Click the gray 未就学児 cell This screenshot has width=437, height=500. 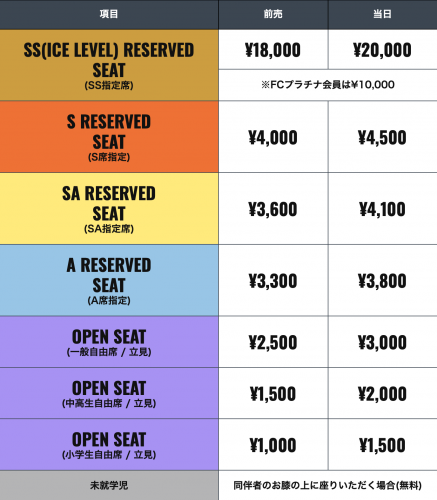pos(109,485)
